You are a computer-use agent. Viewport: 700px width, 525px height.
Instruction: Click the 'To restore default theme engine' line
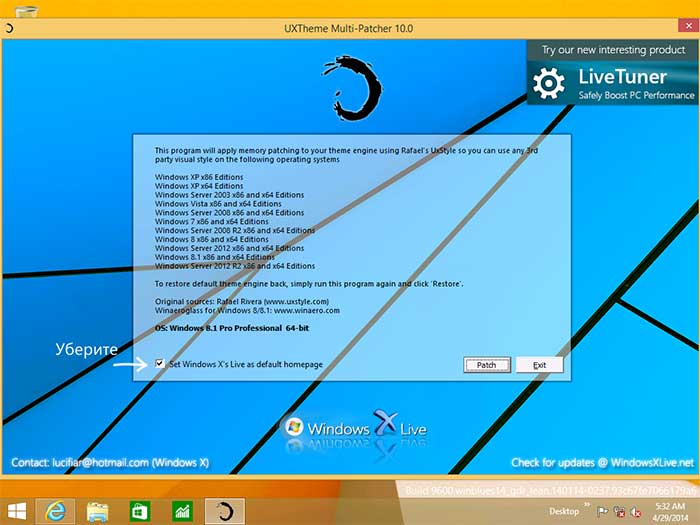pos(309,284)
